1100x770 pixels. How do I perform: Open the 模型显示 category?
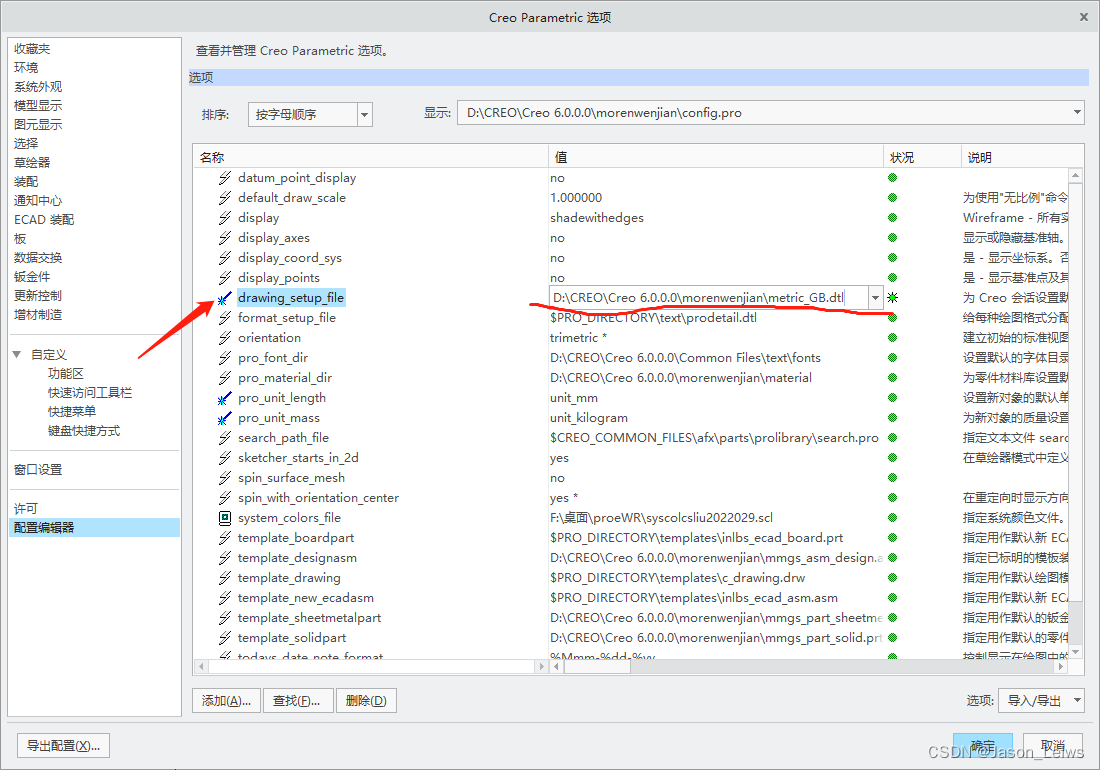point(38,106)
